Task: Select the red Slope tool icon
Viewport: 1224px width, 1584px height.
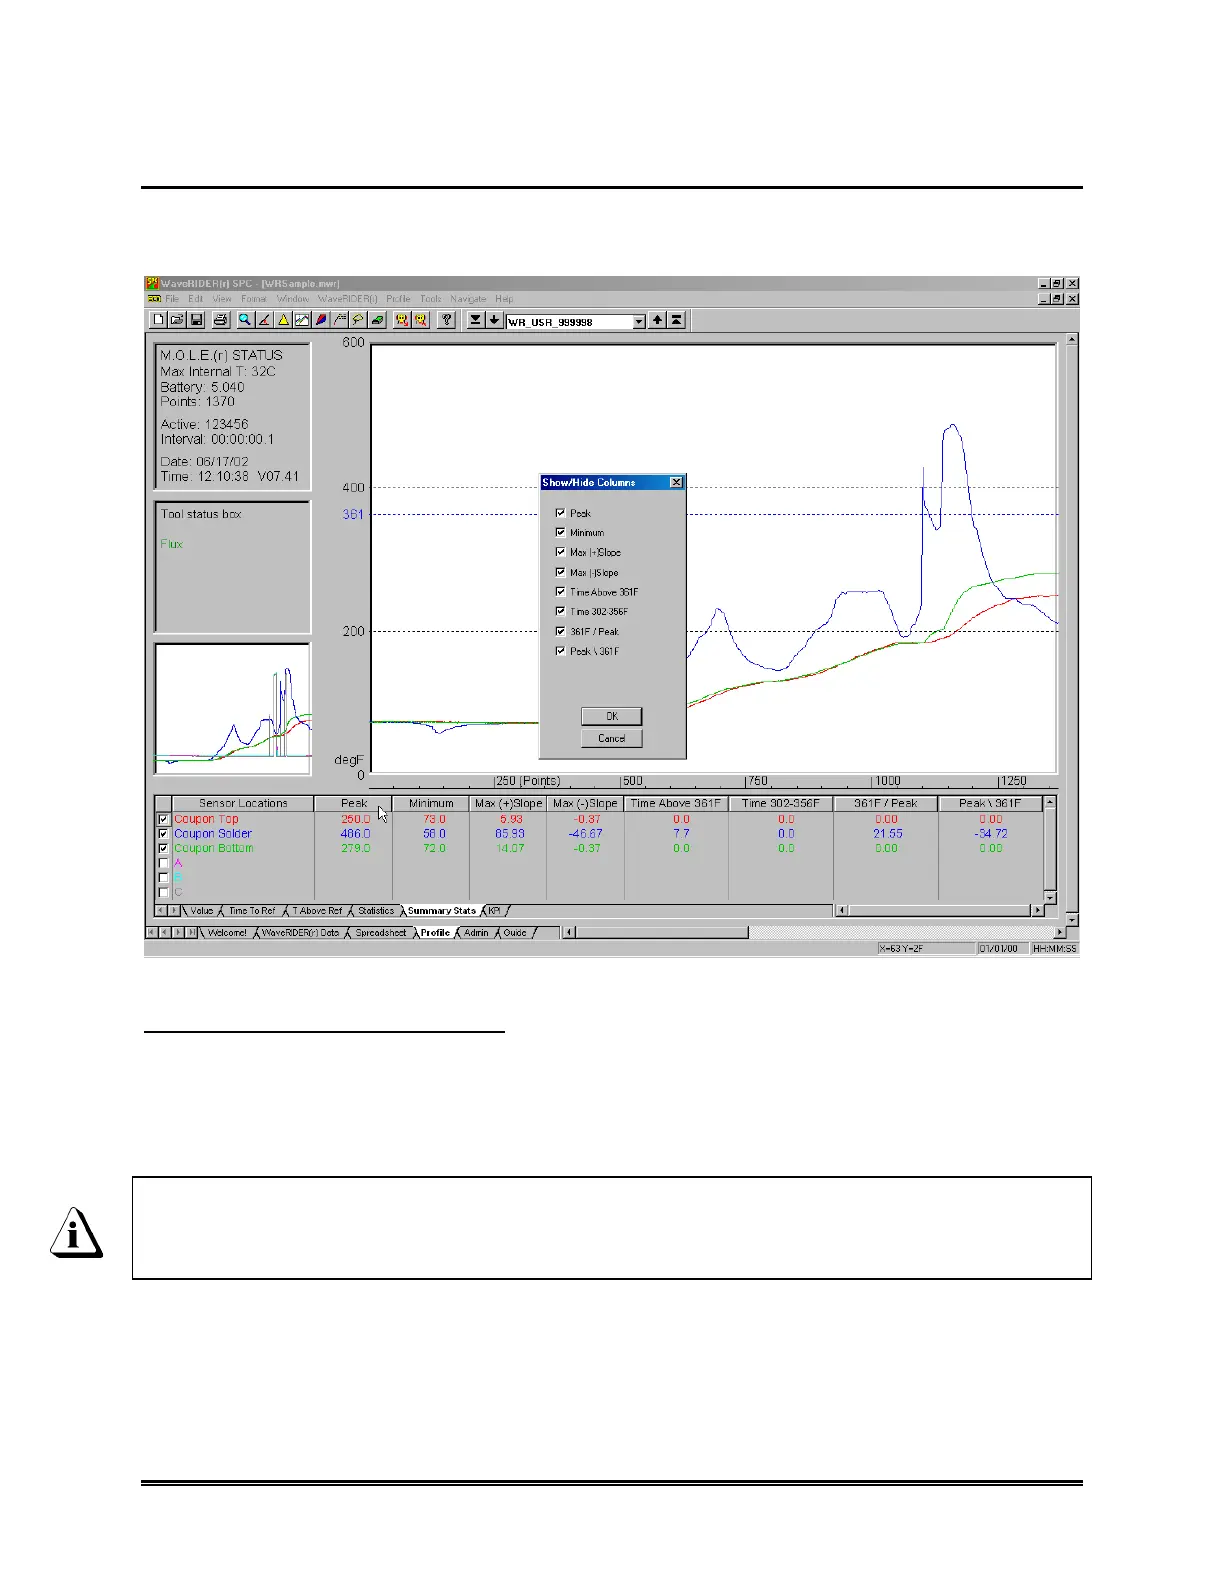Action: click(264, 320)
